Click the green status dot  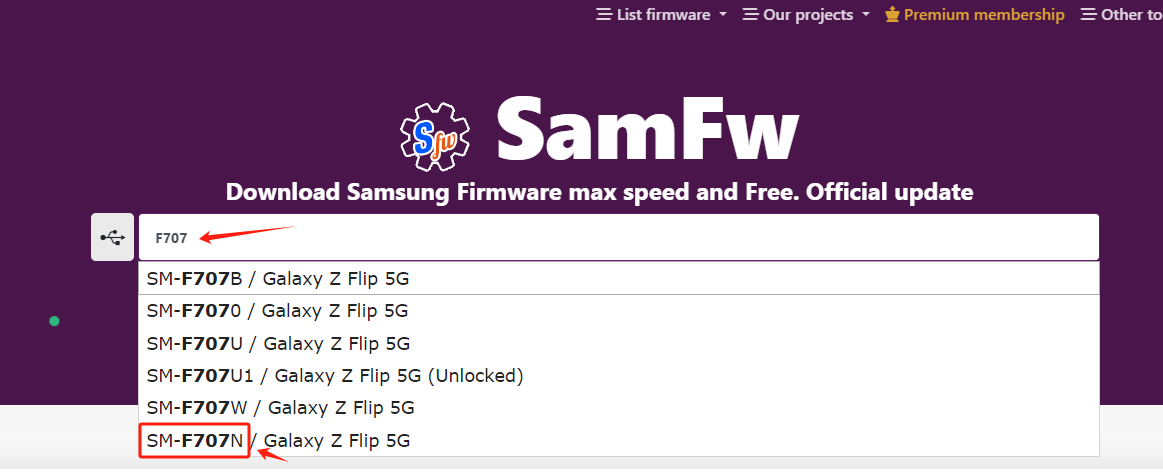54,321
